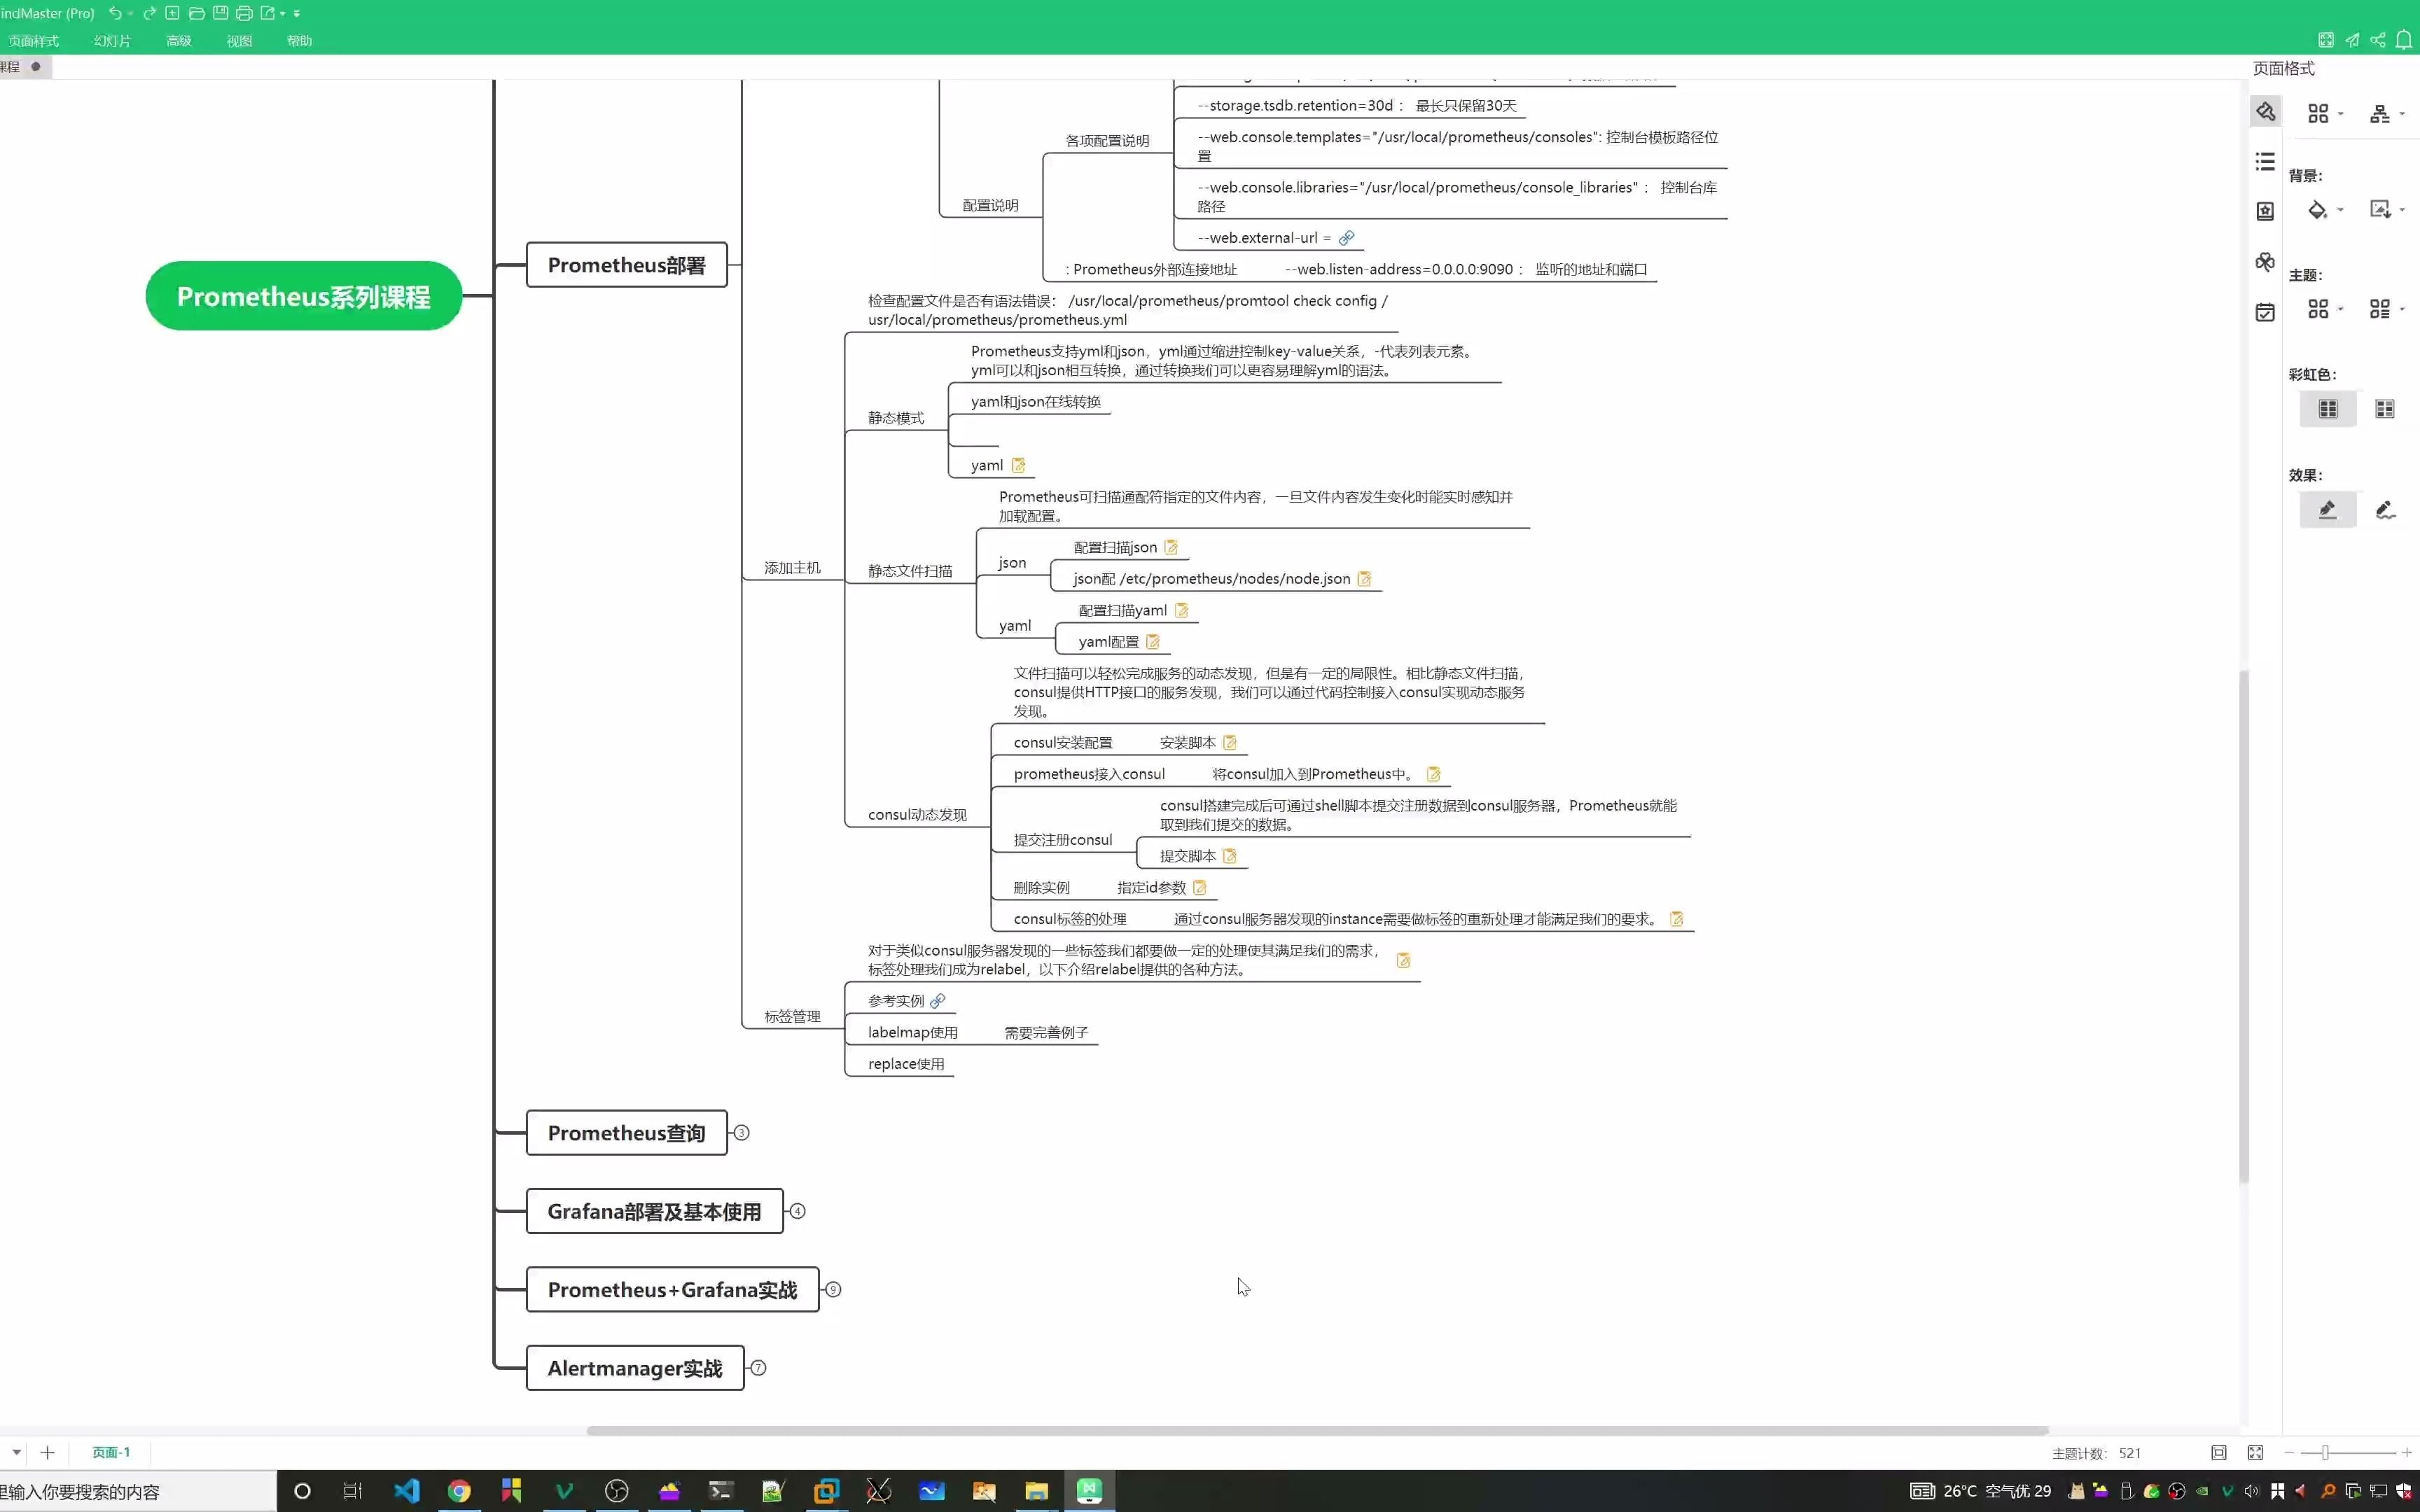
Task: Open the quick access toolbar customize arrow
Action: (297, 14)
